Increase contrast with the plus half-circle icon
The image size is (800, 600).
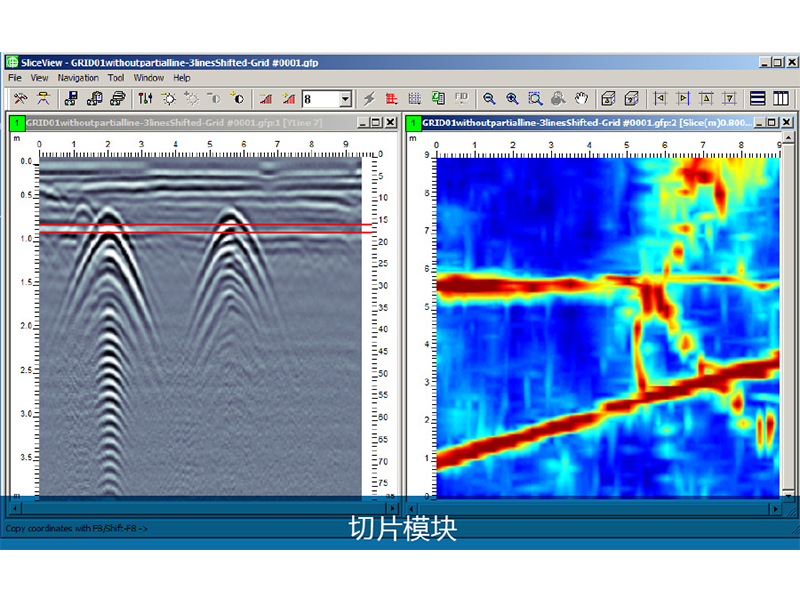pyautogui.click(x=237, y=98)
